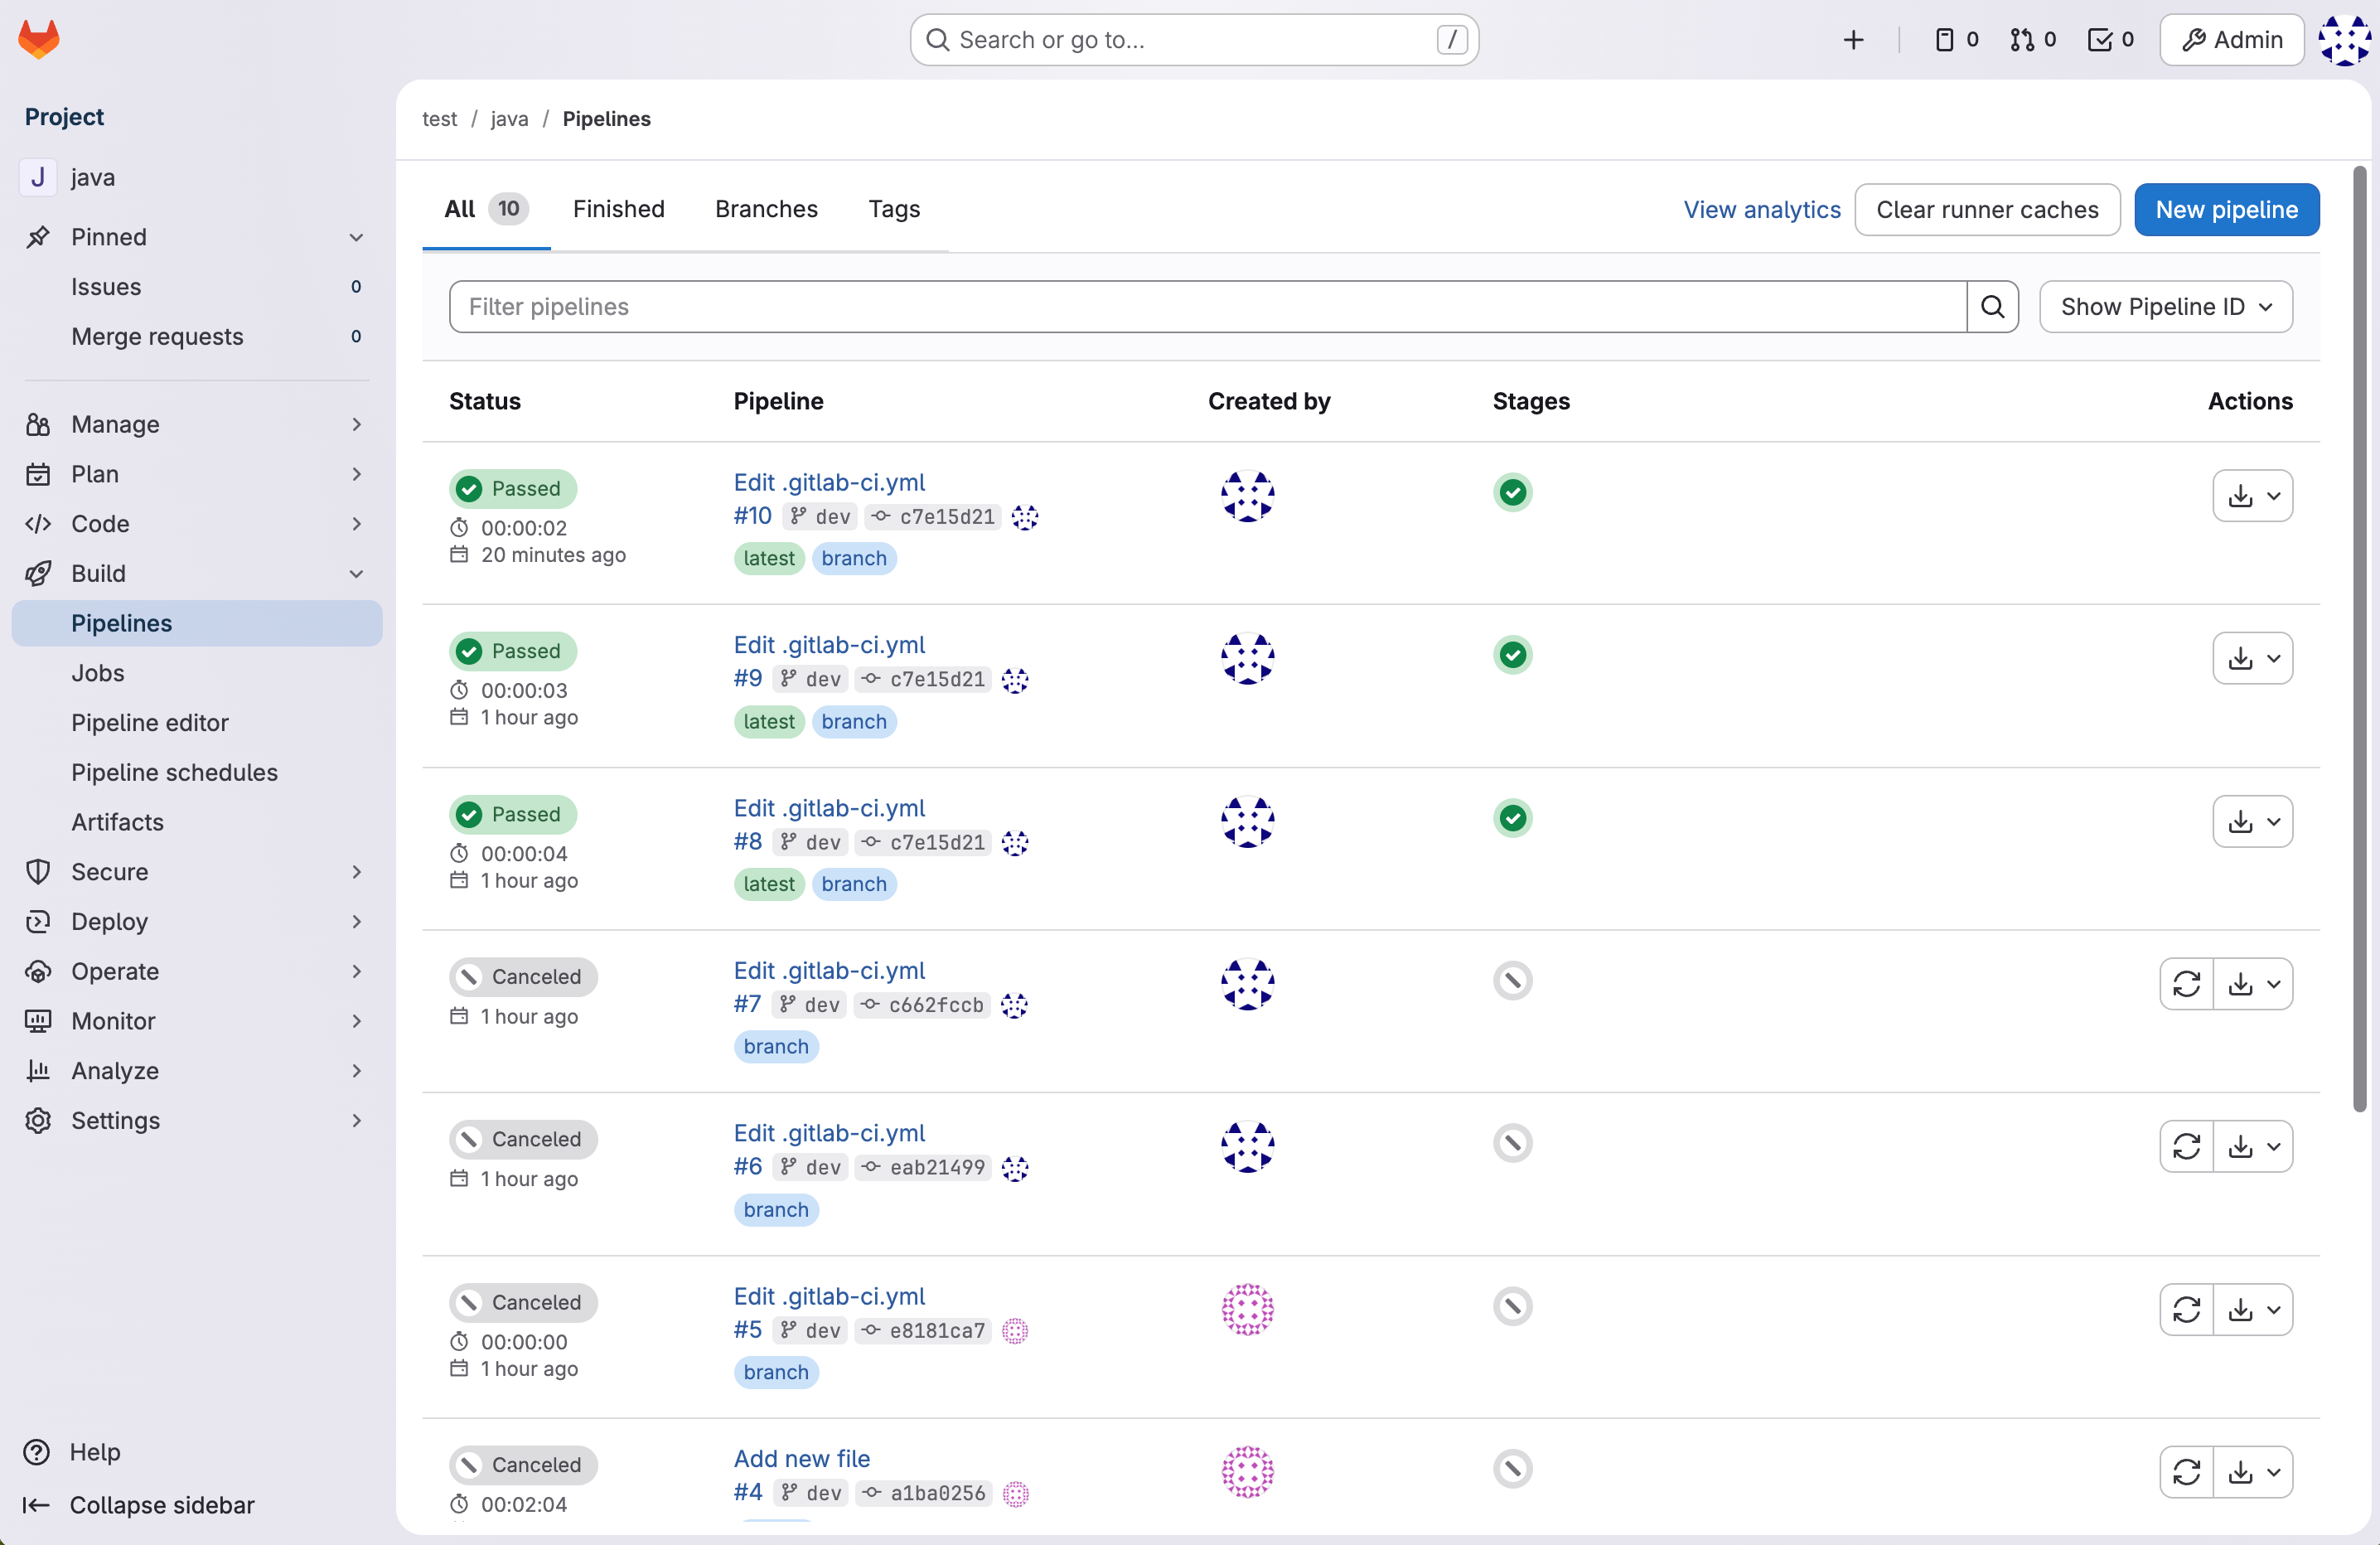Open assigned issues counter in top bar
The image size is (2380, 1545).
point(1956,39)
